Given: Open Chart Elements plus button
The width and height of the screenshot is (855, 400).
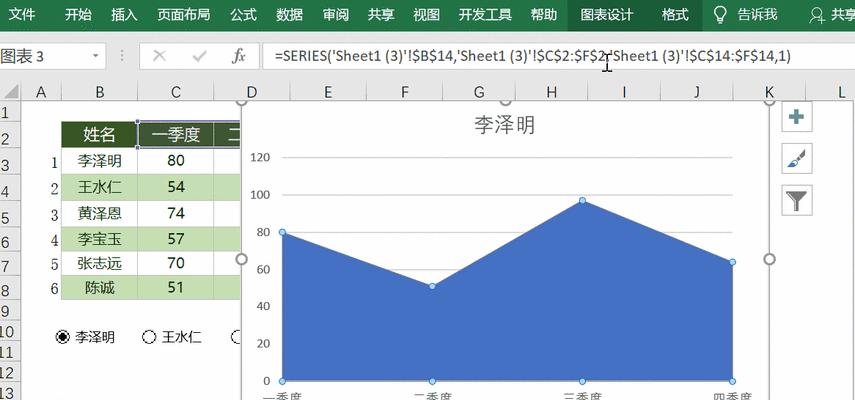Looking at the screenshot, I should (797, 117).
